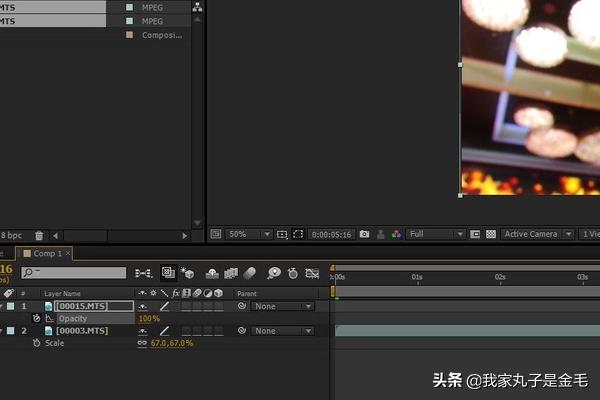Open the Full resolution dropdown
This screenshot has height=400, width=600.
[435, 234]
